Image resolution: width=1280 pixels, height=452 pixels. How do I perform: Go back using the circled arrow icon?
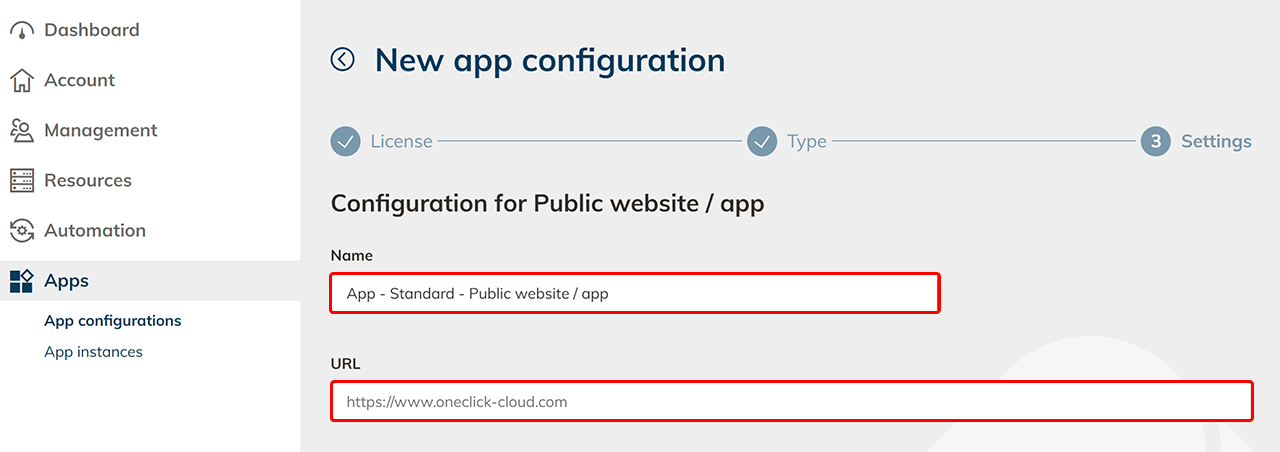343,60
